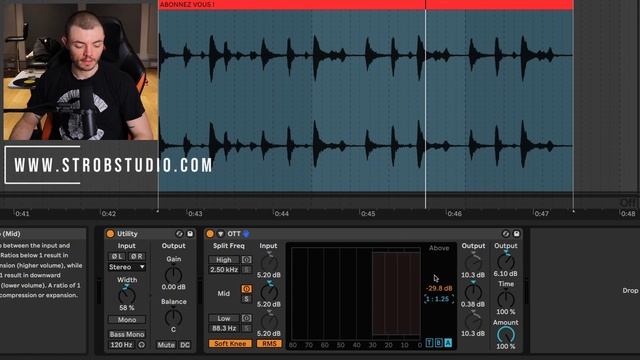Screen dimensions: 640x360
Task: Toggle the High band activator icon
Action: 246,260
